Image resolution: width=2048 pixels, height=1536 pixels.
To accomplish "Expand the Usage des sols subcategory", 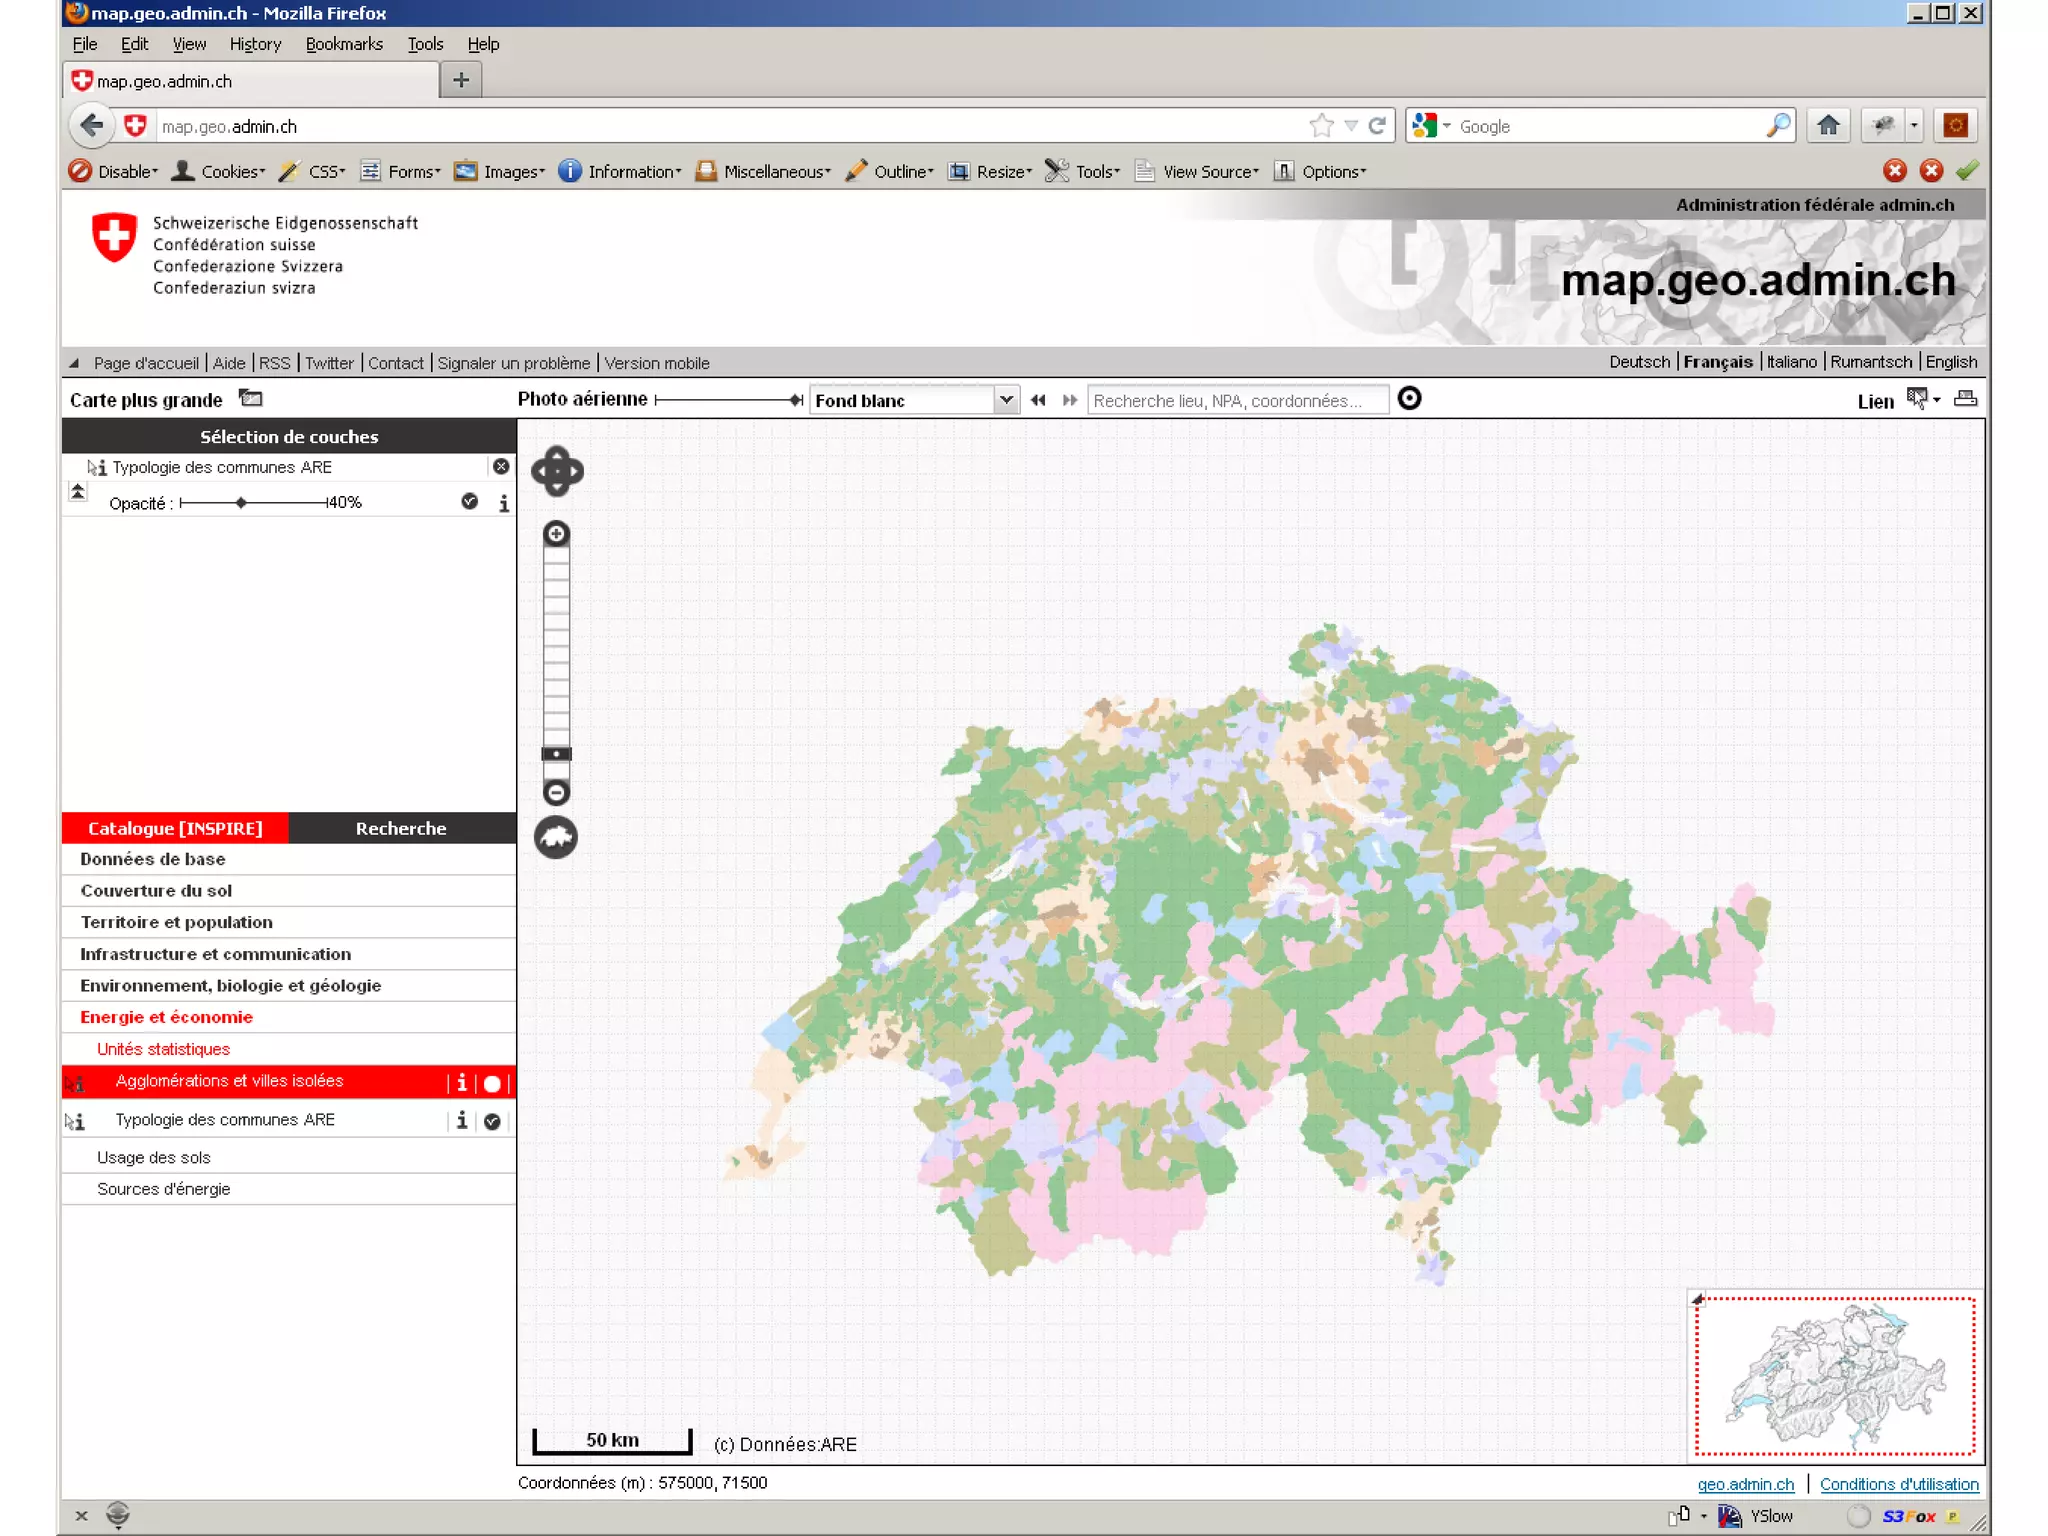I will click(153, 1157).
